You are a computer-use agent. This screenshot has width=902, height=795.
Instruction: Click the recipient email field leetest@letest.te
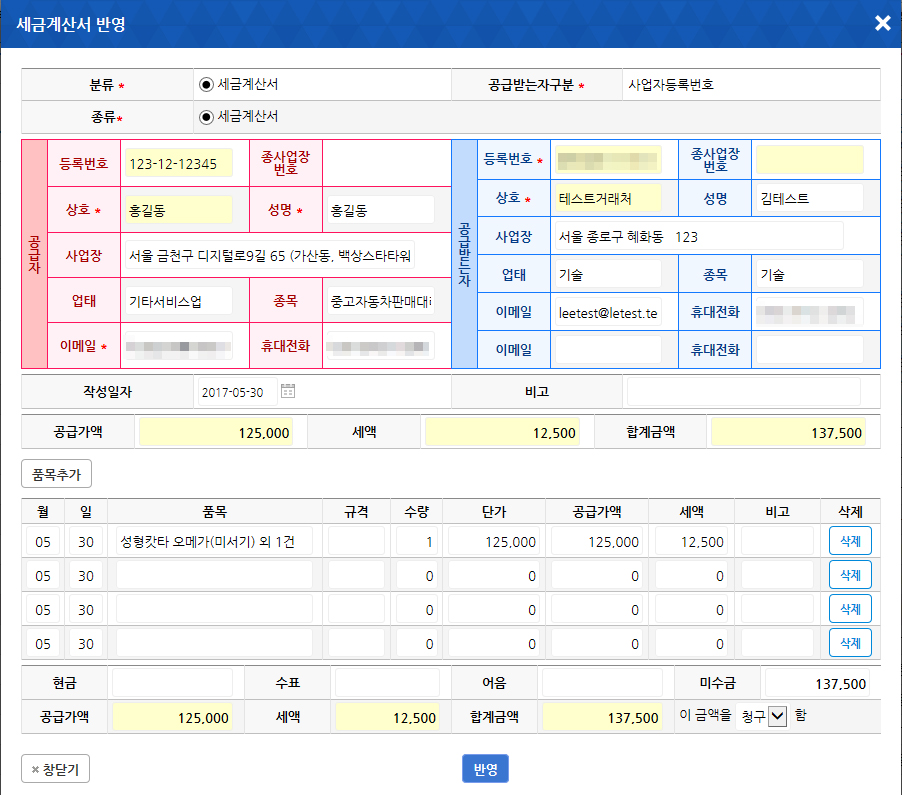608,312
